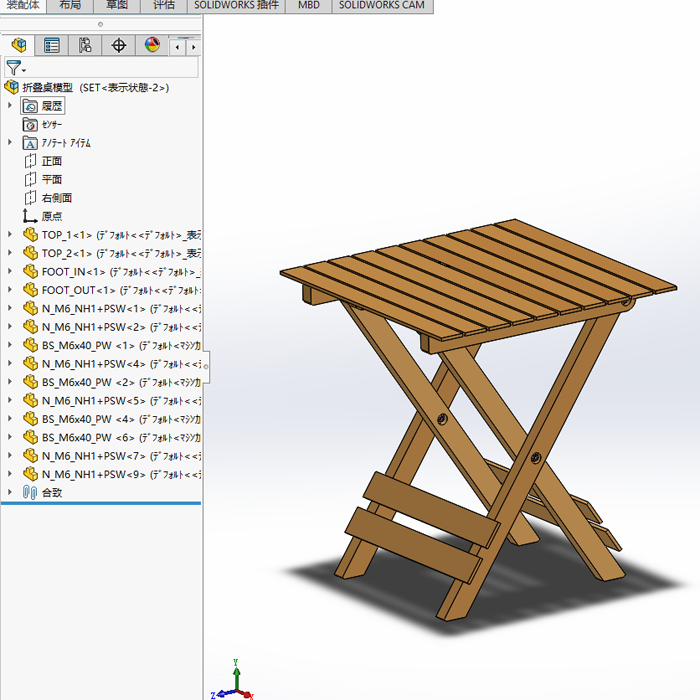This screenshot has width=700, height=700.
Task: Open the DisplayManager color ball tab
Action: click(x=152, y=45)
